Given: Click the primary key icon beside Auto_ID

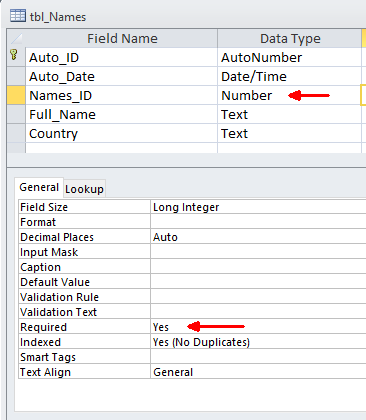Looking at the screenshot, I should 14,54.
